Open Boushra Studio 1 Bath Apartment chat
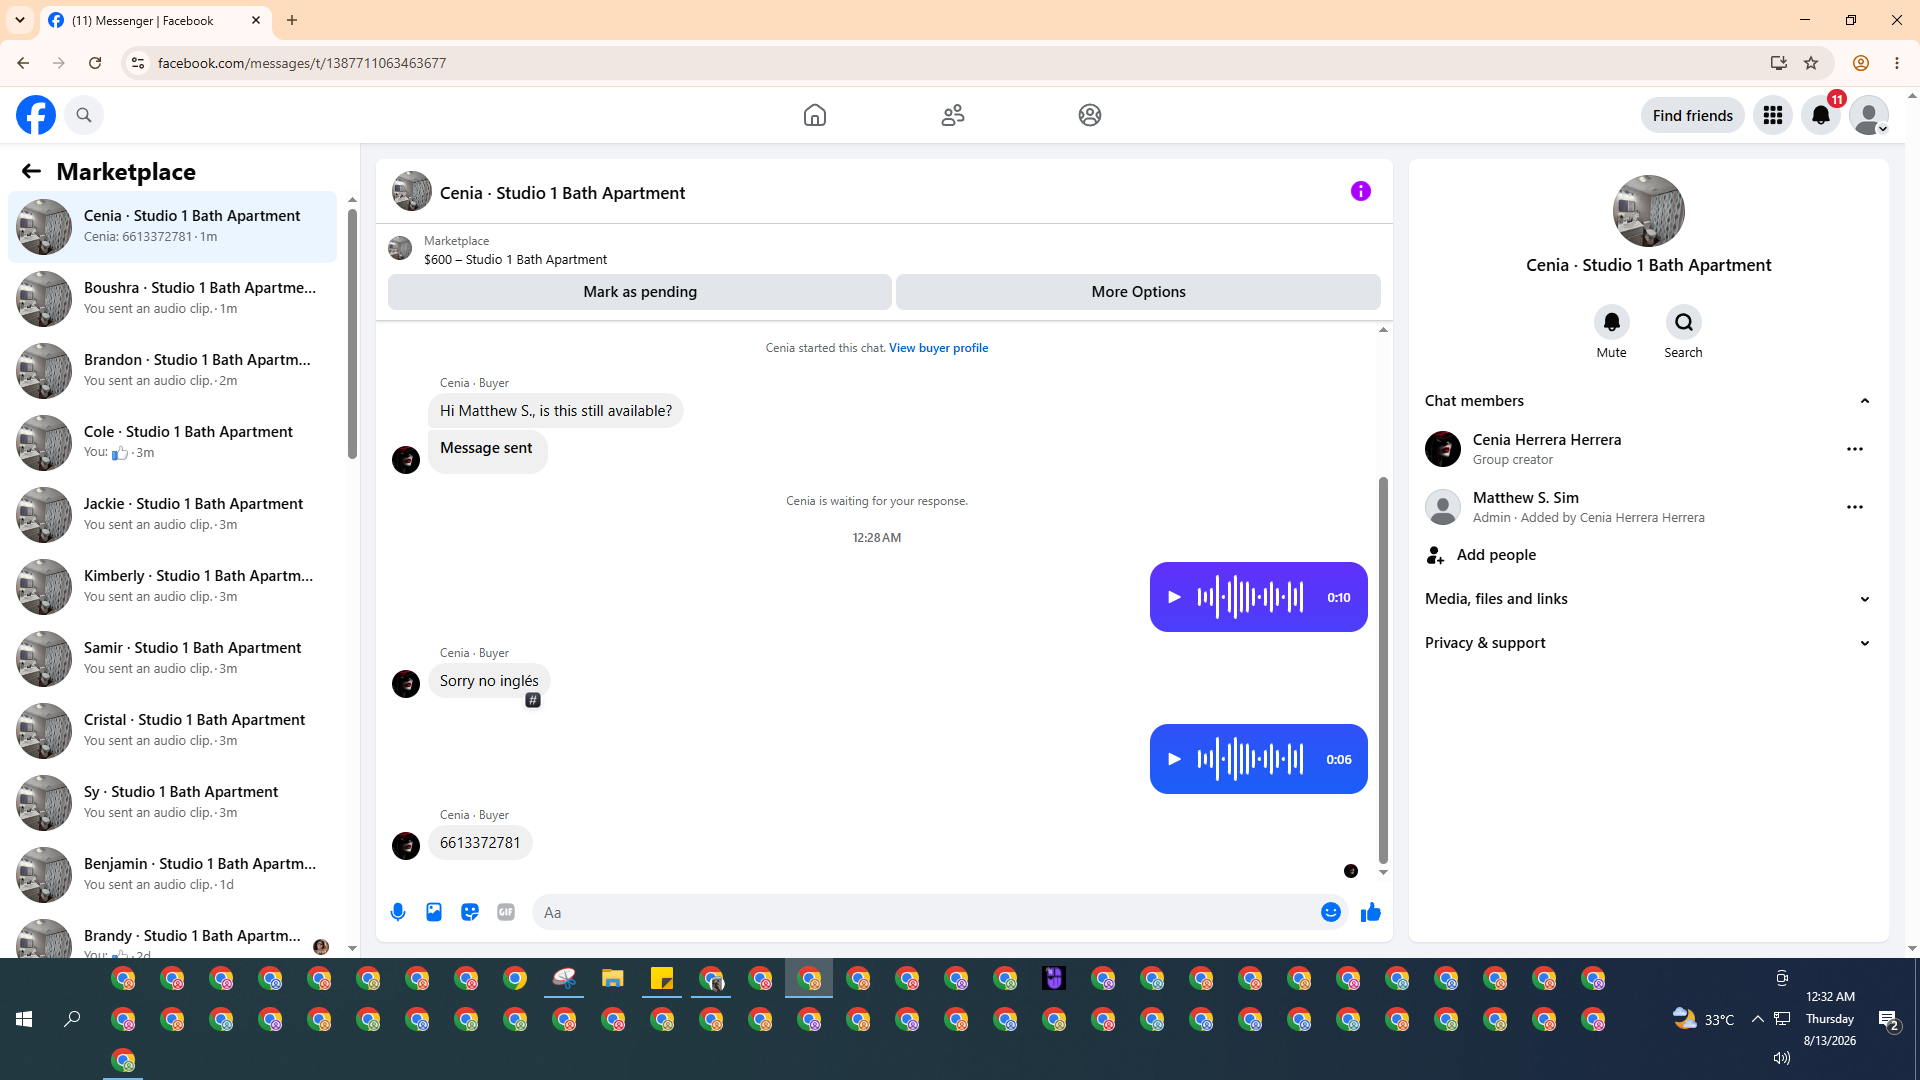The width and height of the screenshot is (1920, 1080). coord(173,298)
